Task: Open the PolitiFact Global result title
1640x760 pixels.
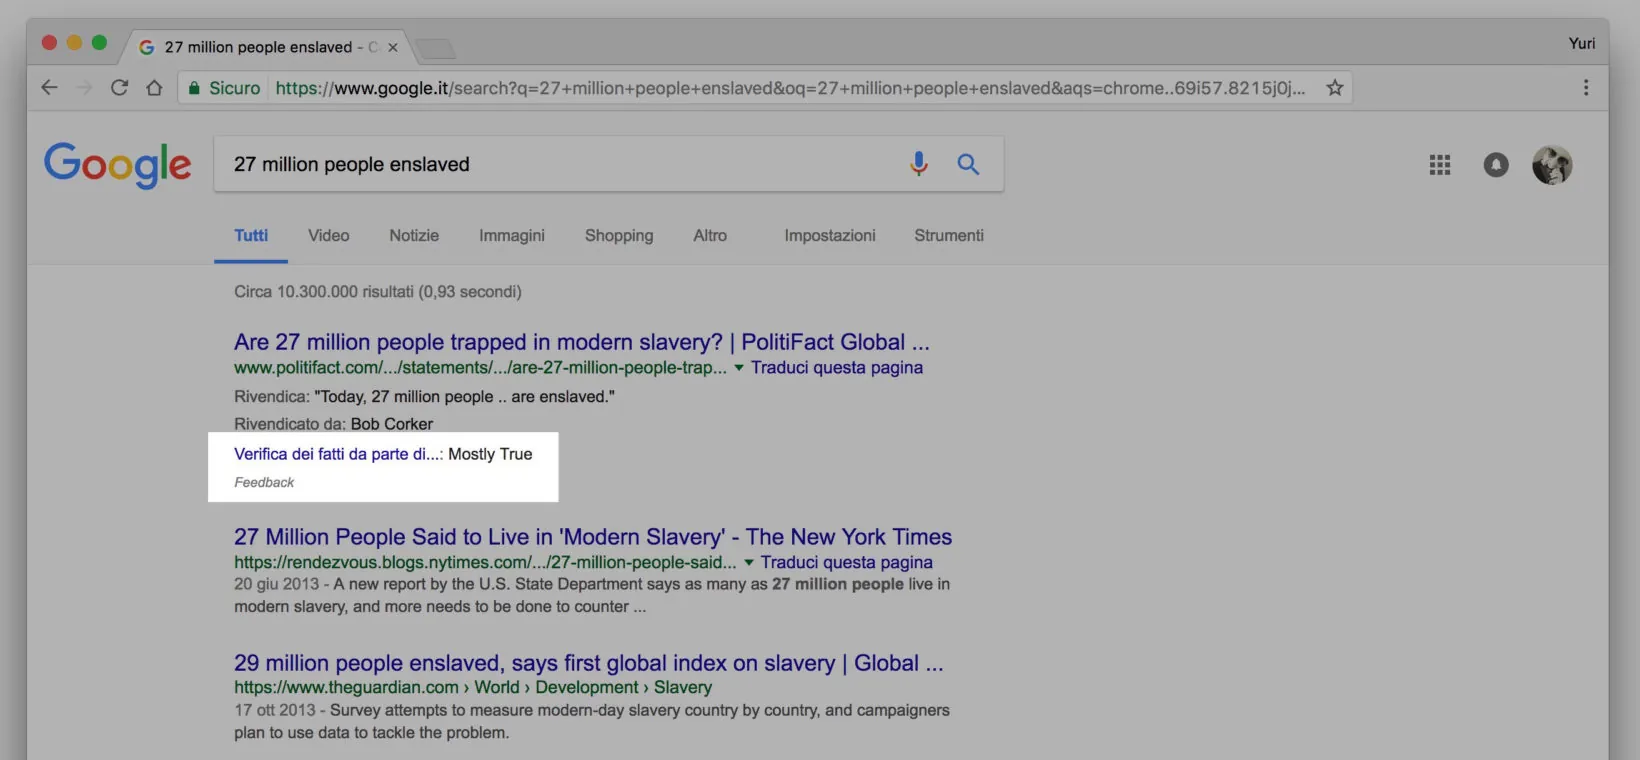Action: point(582,342)
